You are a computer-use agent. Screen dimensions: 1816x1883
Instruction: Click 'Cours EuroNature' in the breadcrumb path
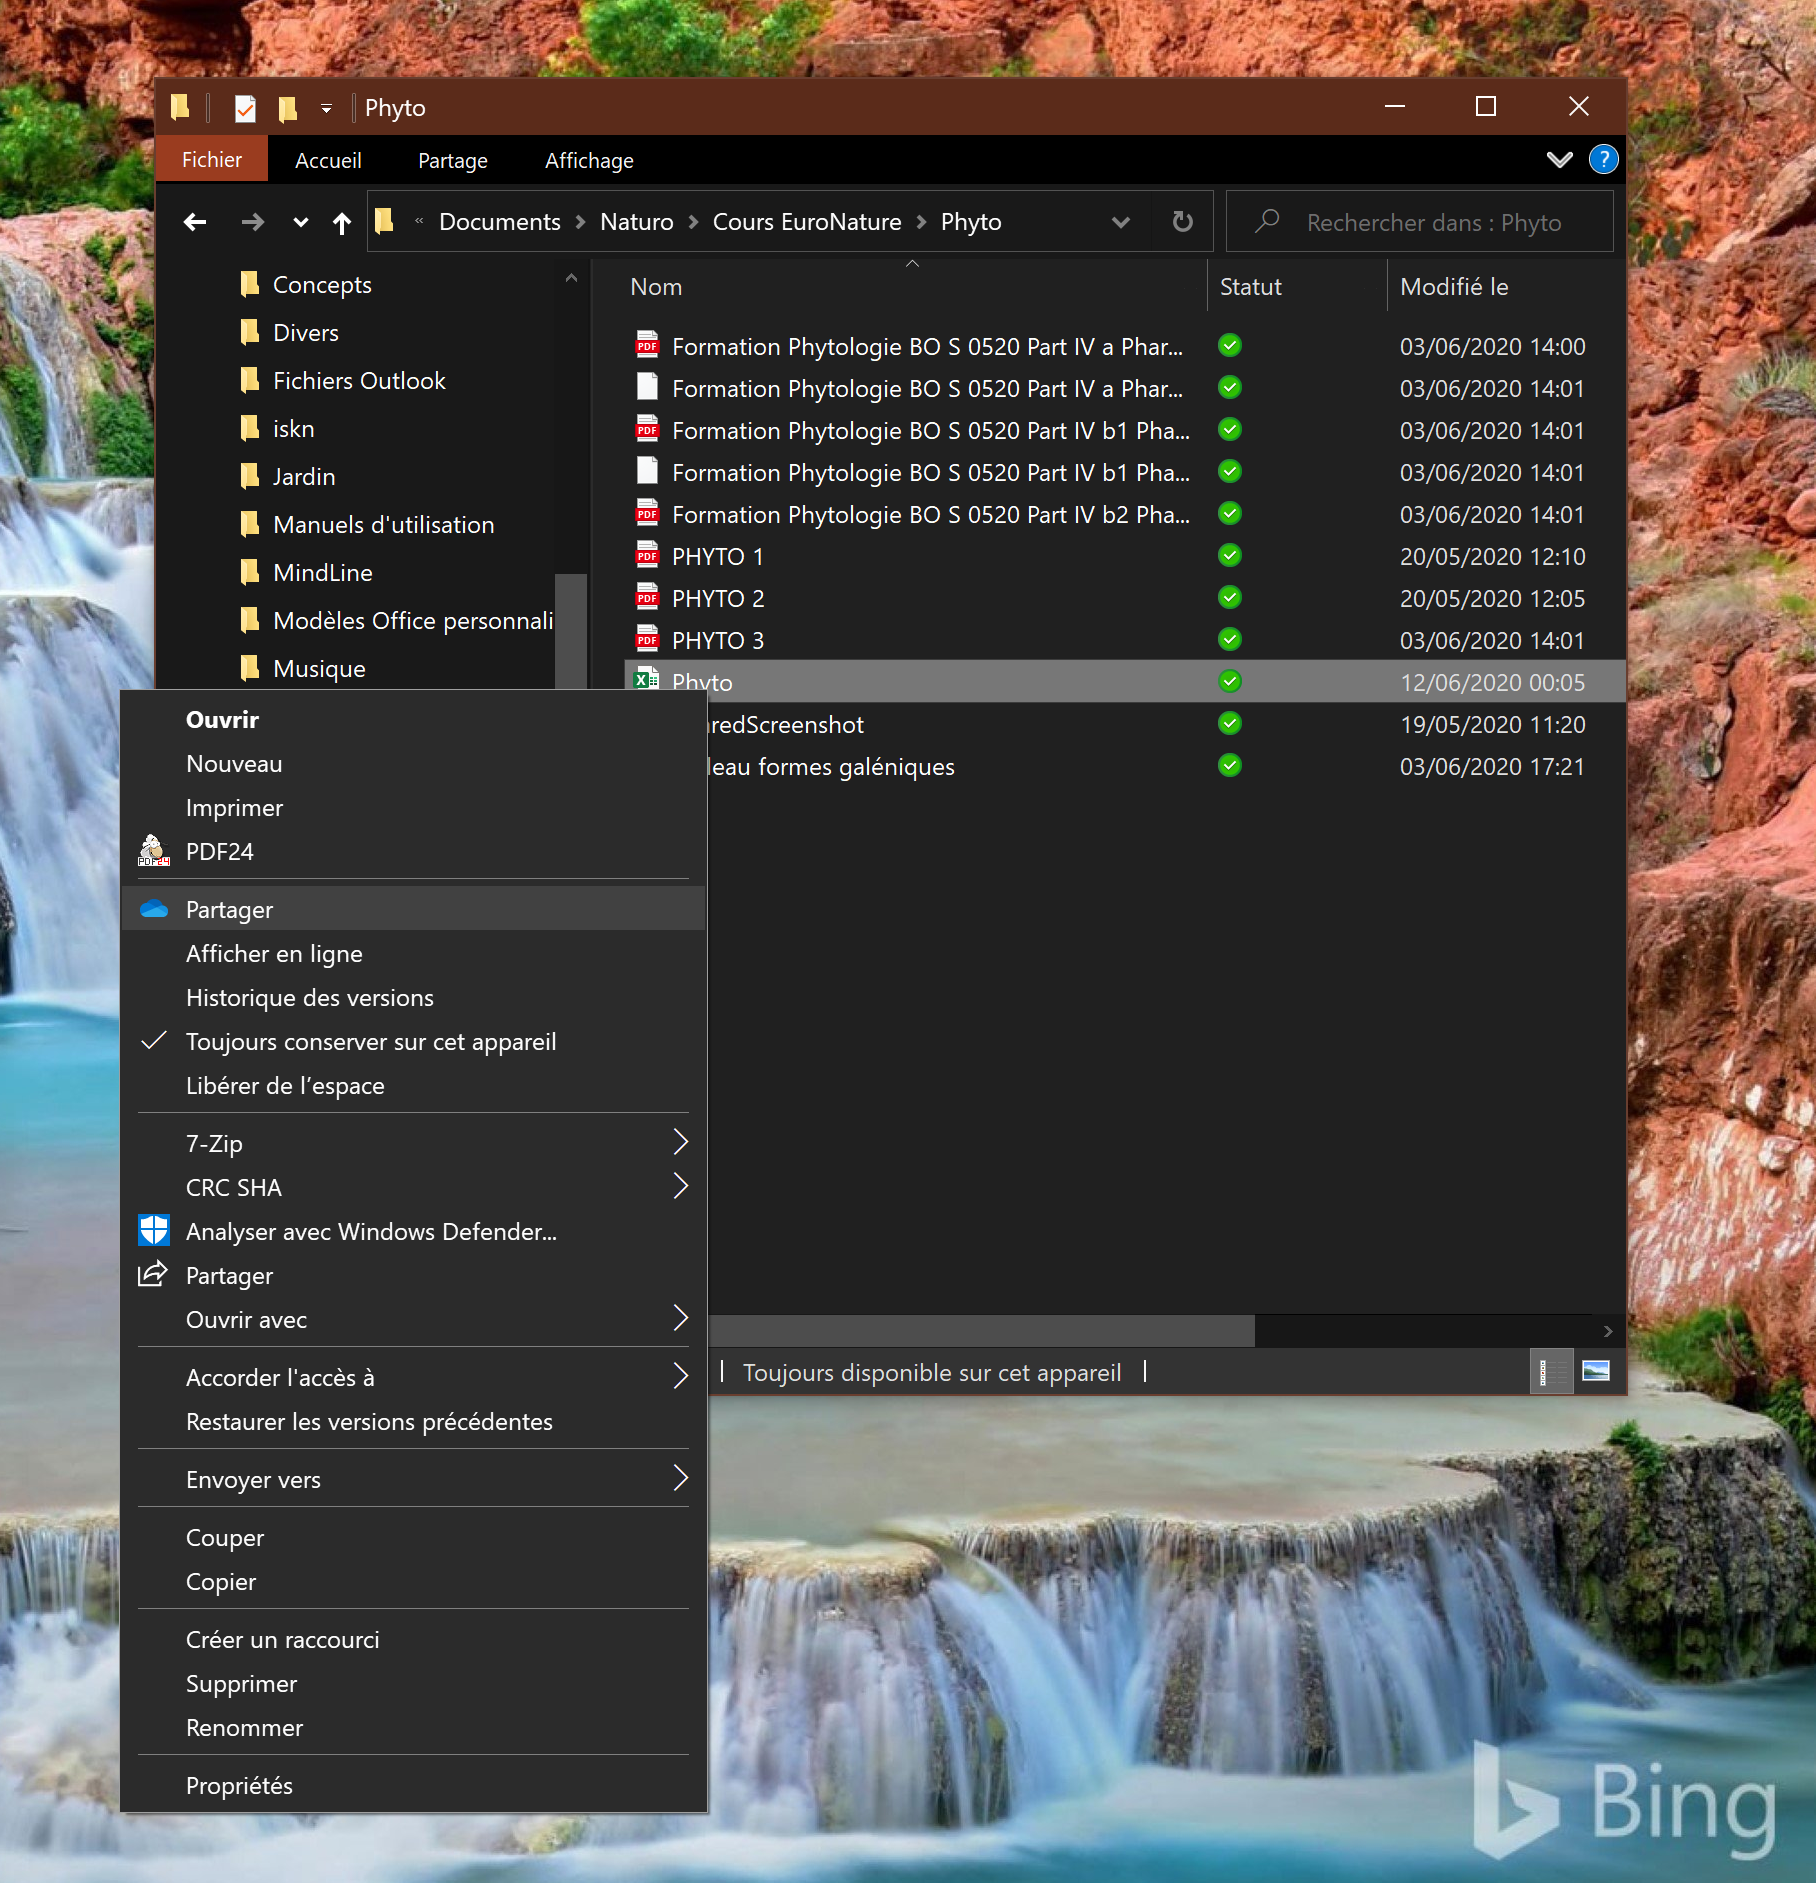tap(806, 222)
